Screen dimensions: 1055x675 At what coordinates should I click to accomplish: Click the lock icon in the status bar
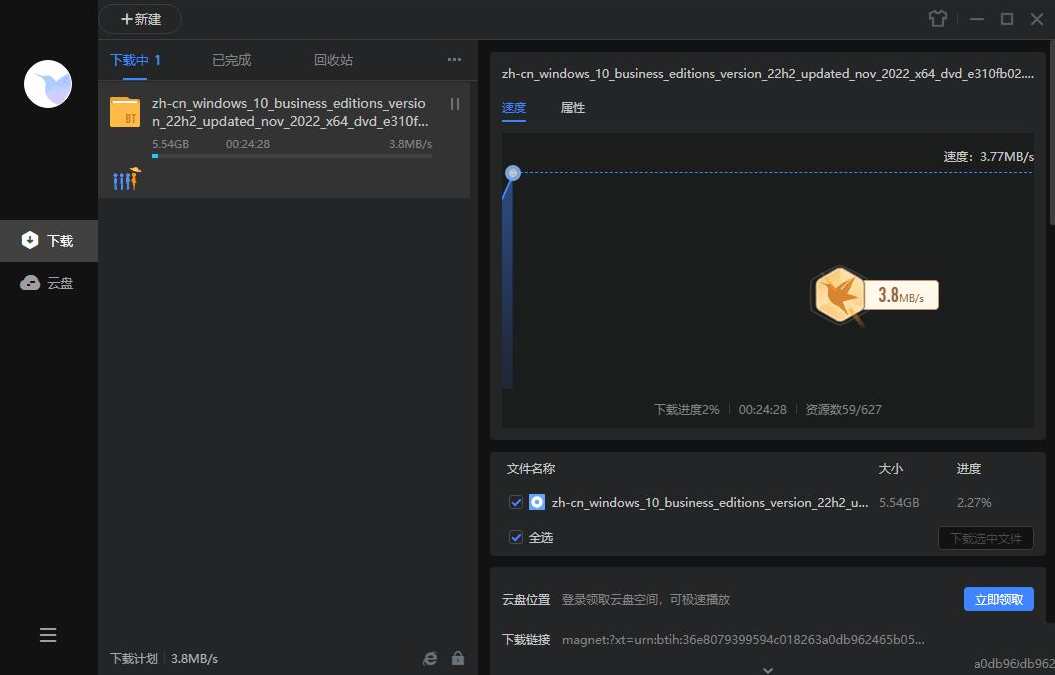(x=458, y=658)
